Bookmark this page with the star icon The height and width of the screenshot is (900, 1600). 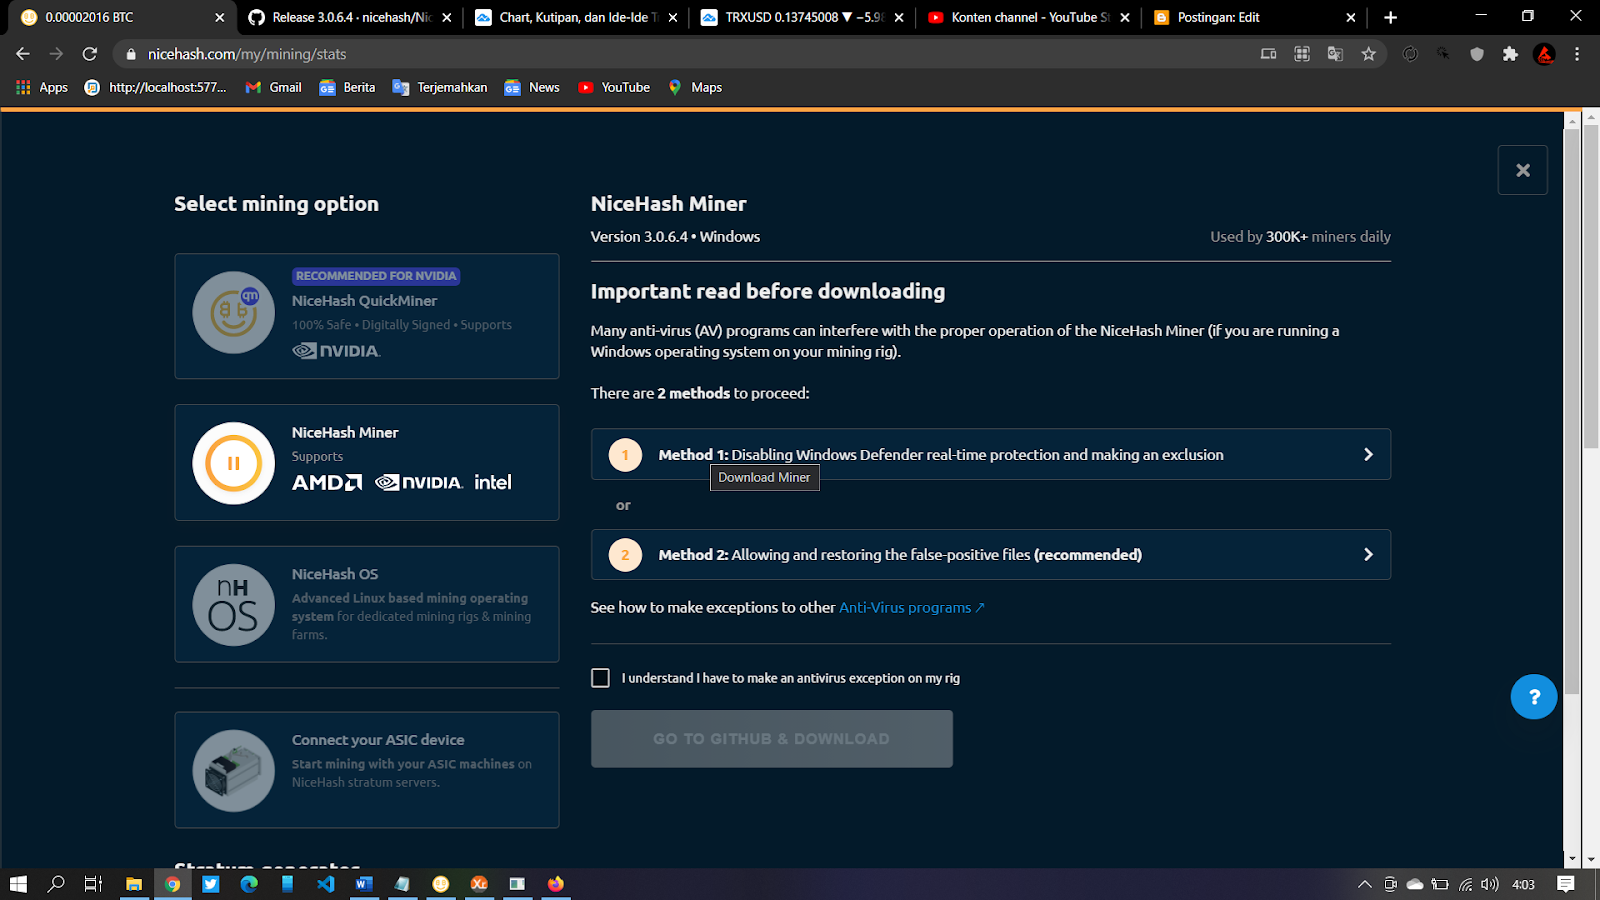[1368, 54]
